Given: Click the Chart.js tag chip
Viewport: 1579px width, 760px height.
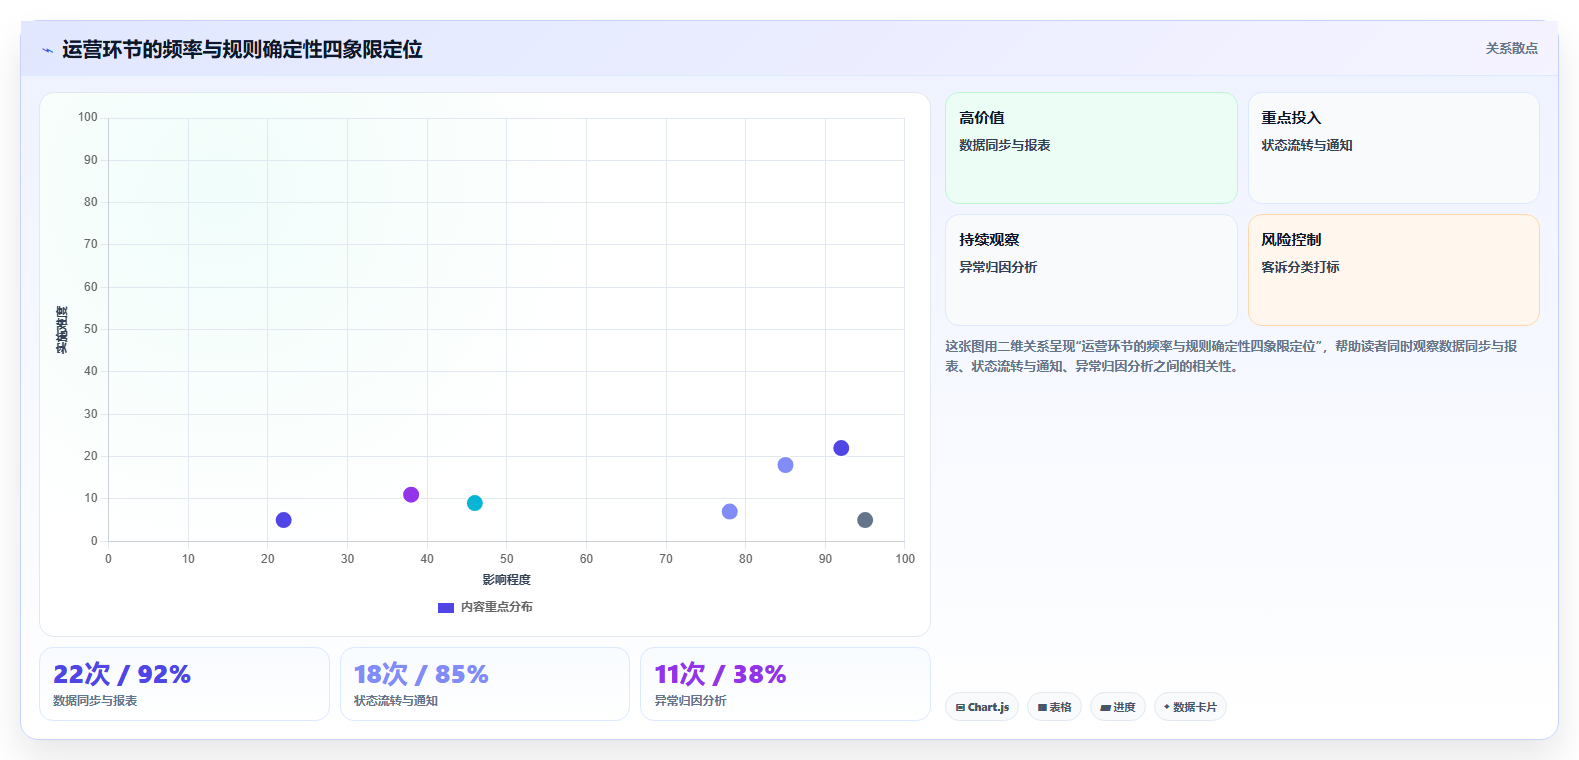Looking at the screenshot, I should (982, 707).
